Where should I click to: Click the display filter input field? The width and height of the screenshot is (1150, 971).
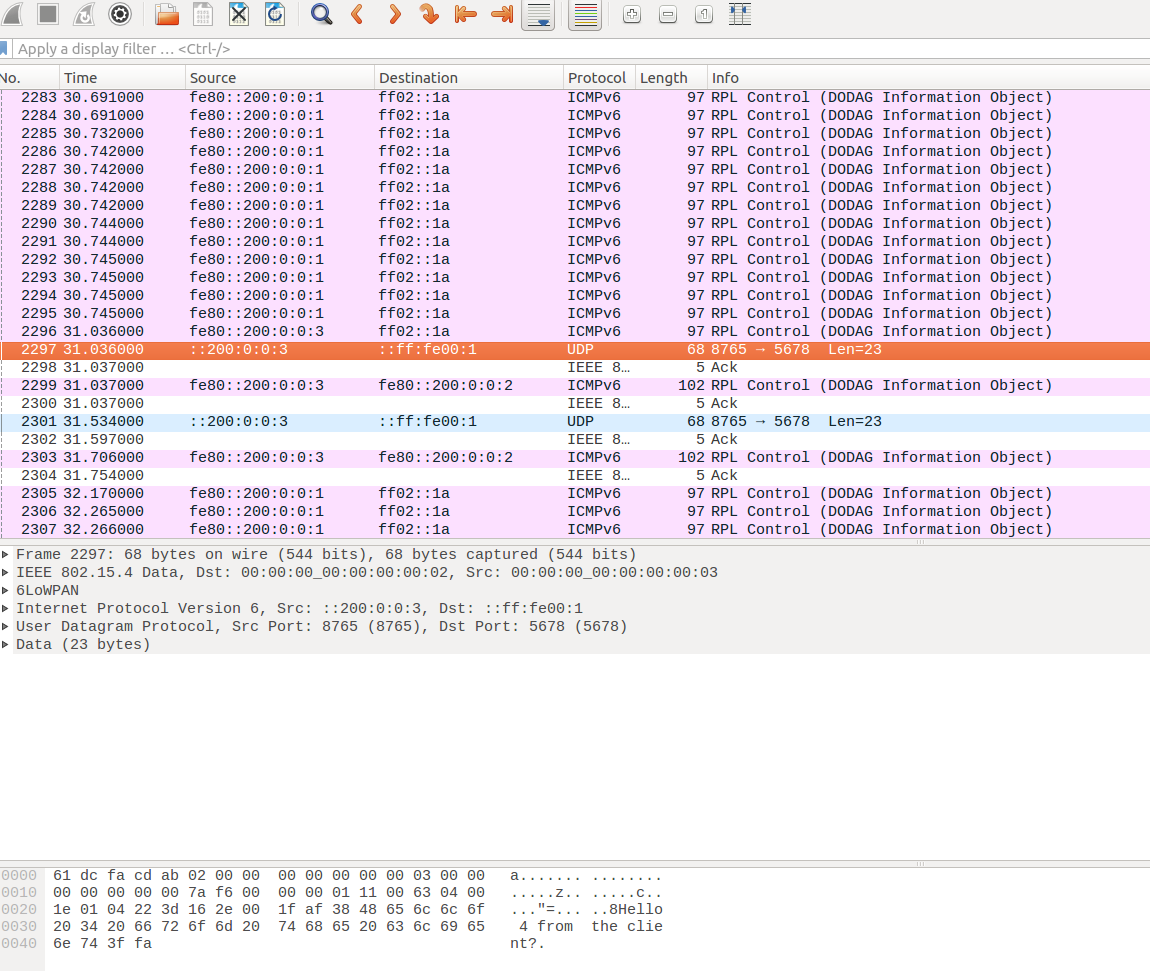click(582, 48)
